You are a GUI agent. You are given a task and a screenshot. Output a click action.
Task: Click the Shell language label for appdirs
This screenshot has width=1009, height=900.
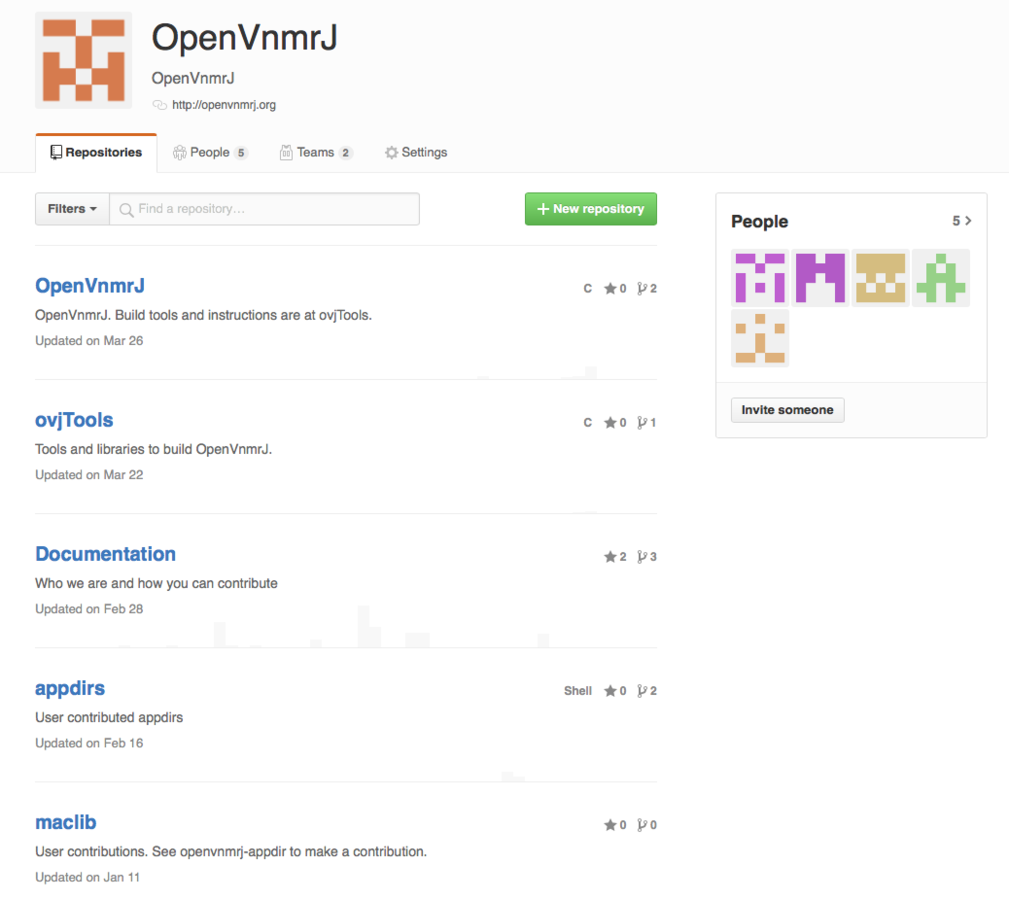[578, 691]
